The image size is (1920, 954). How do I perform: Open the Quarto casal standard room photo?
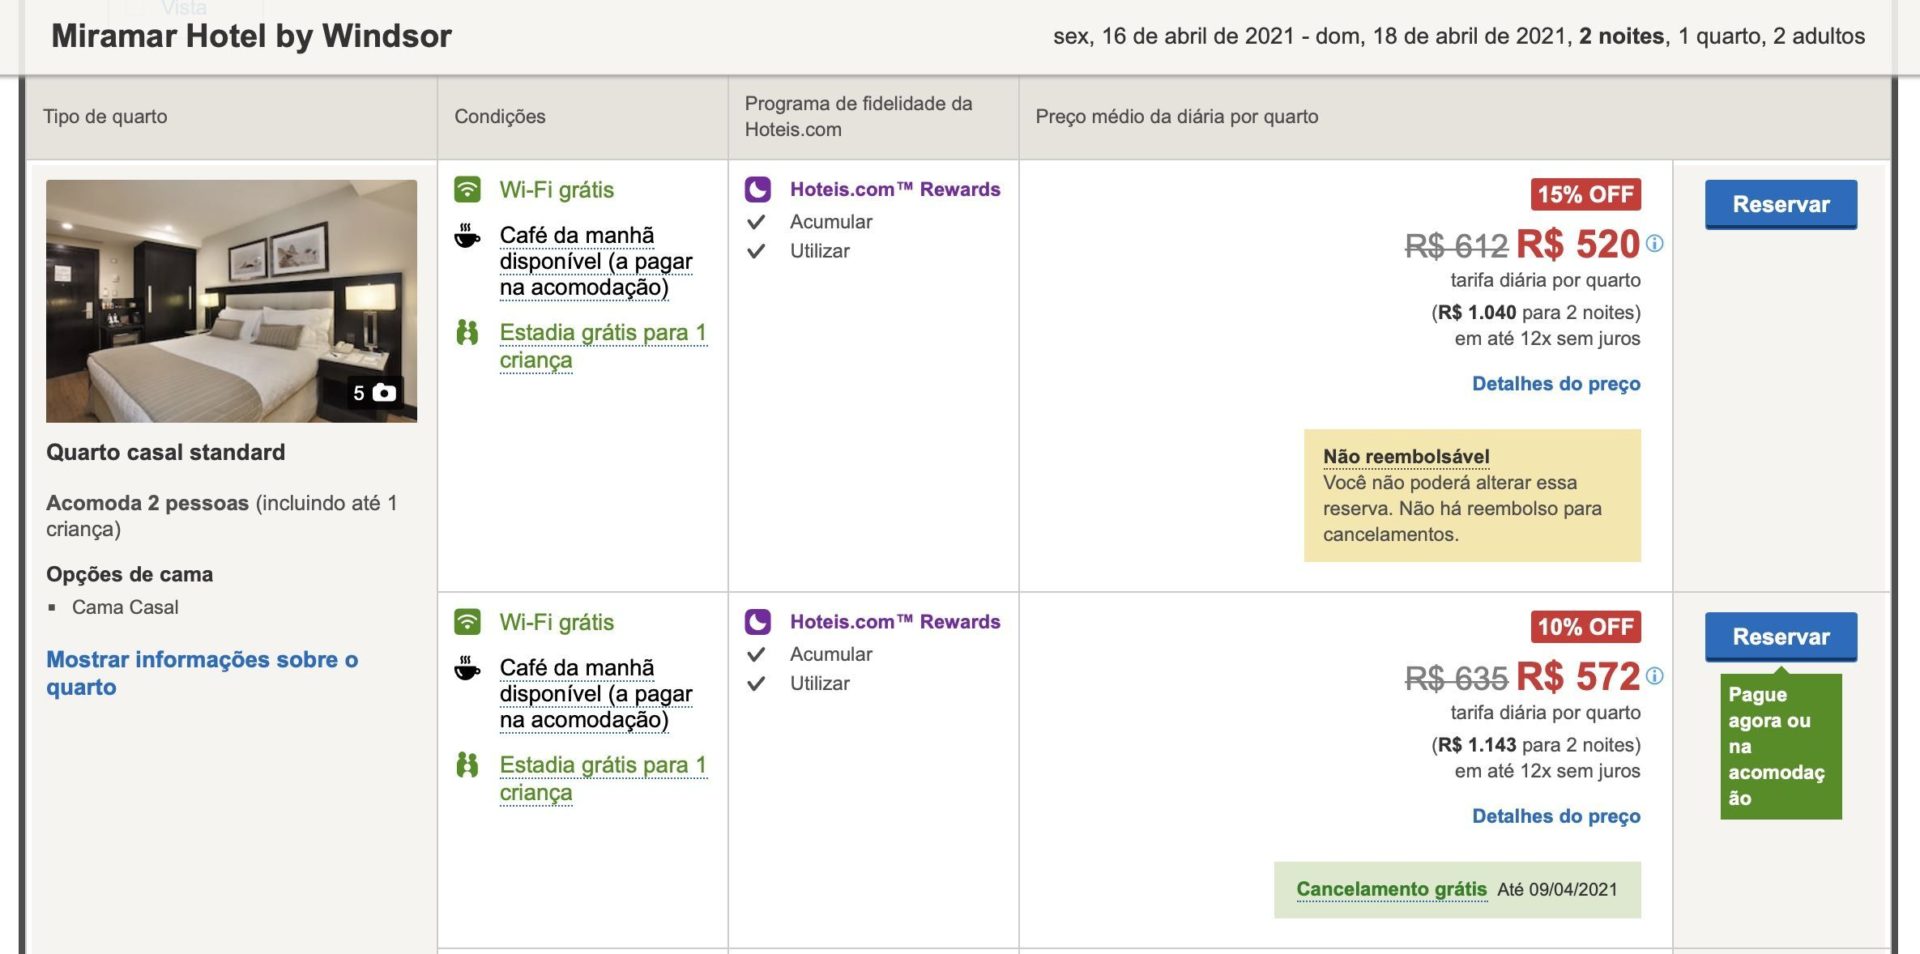[231, 301]
